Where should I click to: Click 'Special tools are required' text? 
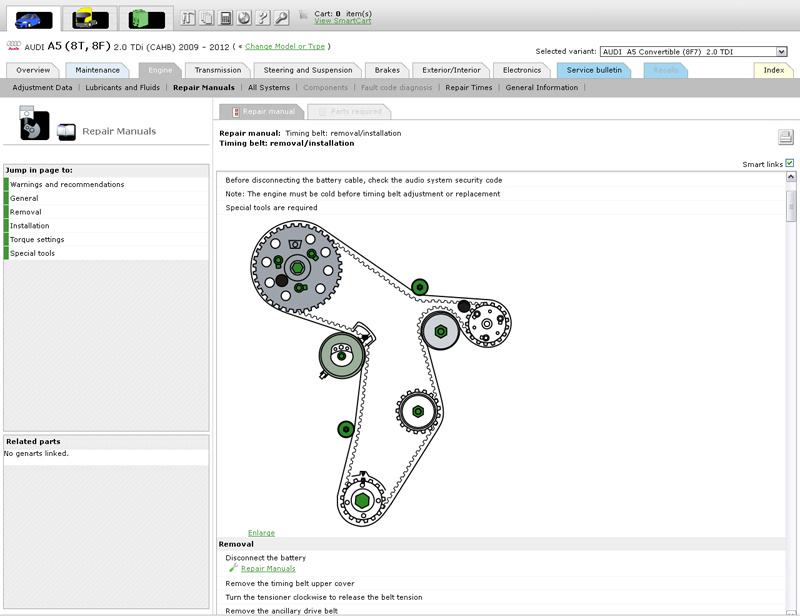coord(271,208)
